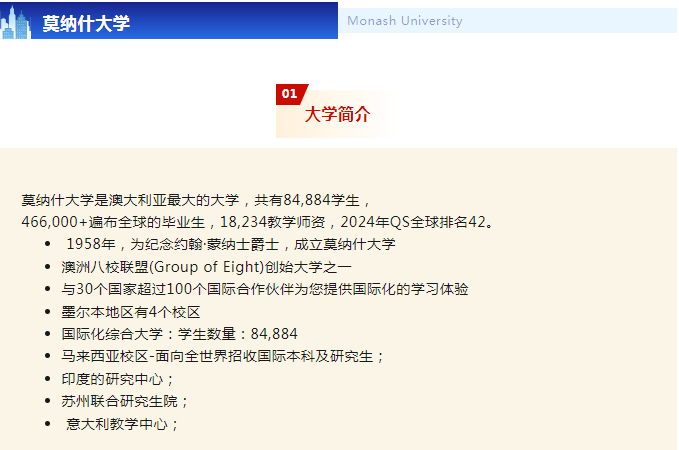This screenshot has width=679, height=450.
Task: Click the 马来西亚校区 bullet item
Action: 222,356
